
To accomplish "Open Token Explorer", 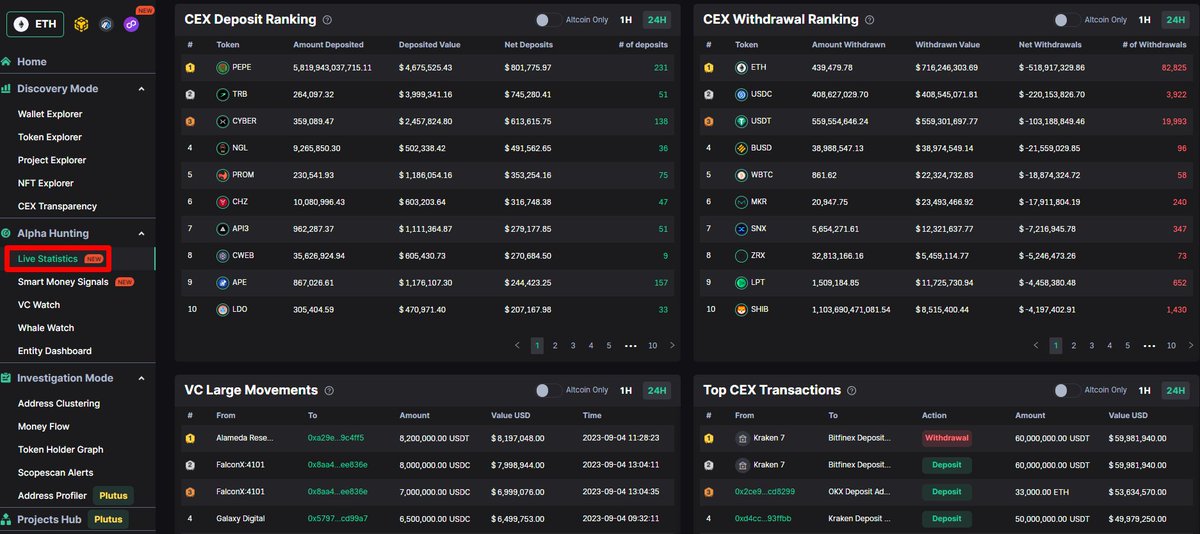I will pos(50,137).
